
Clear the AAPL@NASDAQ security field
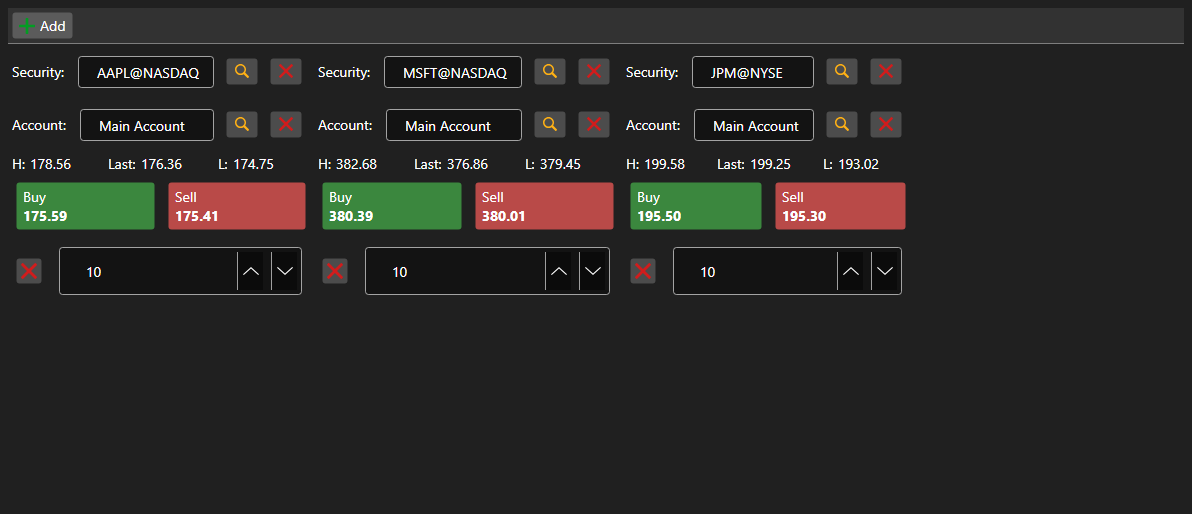coord(286,71)
